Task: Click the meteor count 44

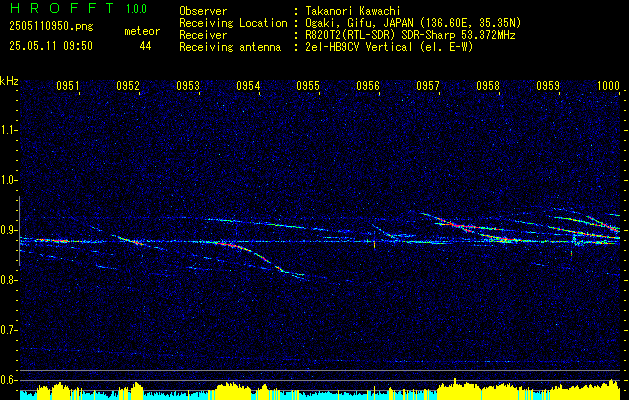Action: pyautogui.click(x=145, y=46)
